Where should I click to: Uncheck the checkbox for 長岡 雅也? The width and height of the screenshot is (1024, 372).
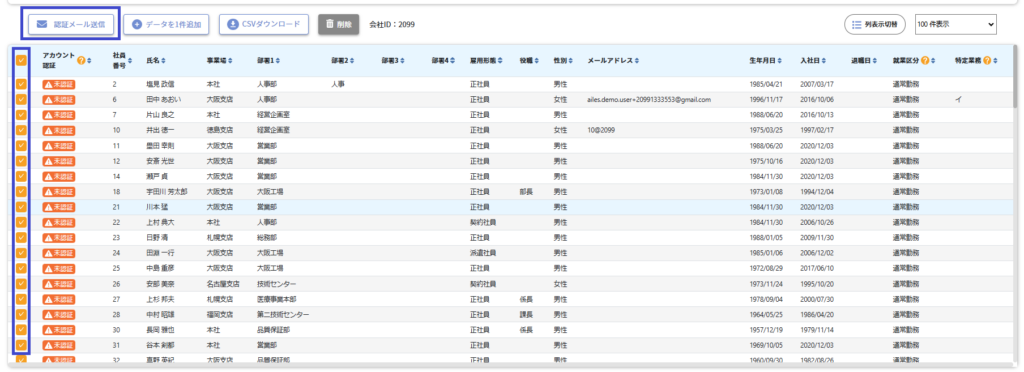pyautogui.click(x=21, y=330)
